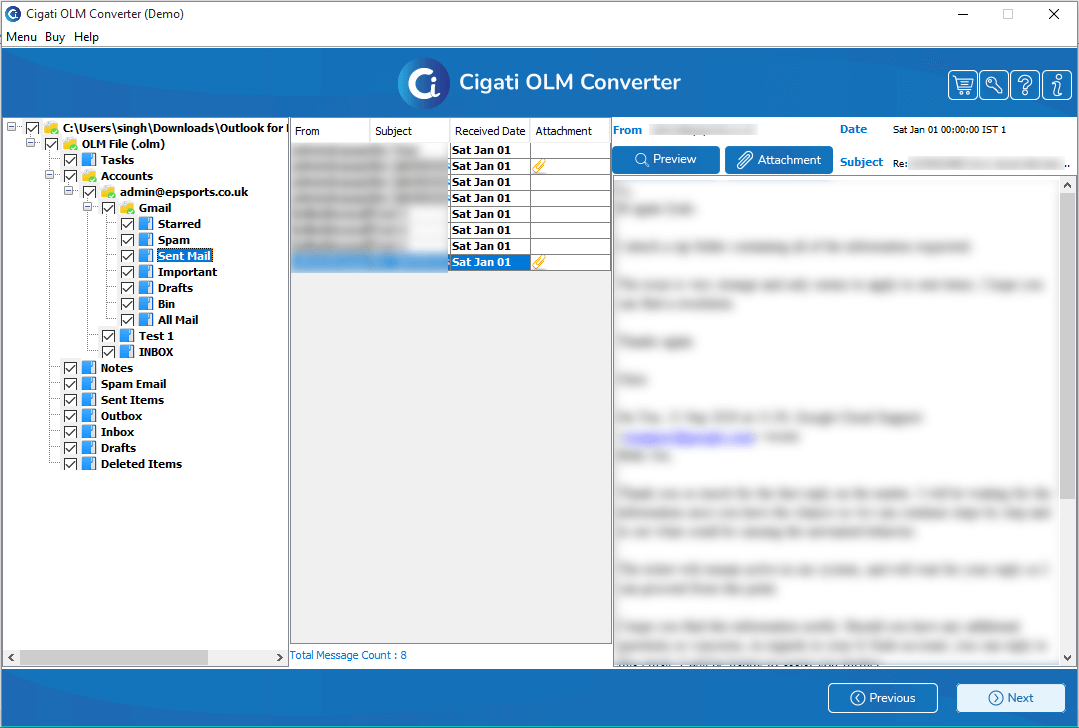Image resolution: width=1079 pixels, height=728 pixels.
Task: Click the paperclip in the selected message row
Action: click(x=539, y=262)
